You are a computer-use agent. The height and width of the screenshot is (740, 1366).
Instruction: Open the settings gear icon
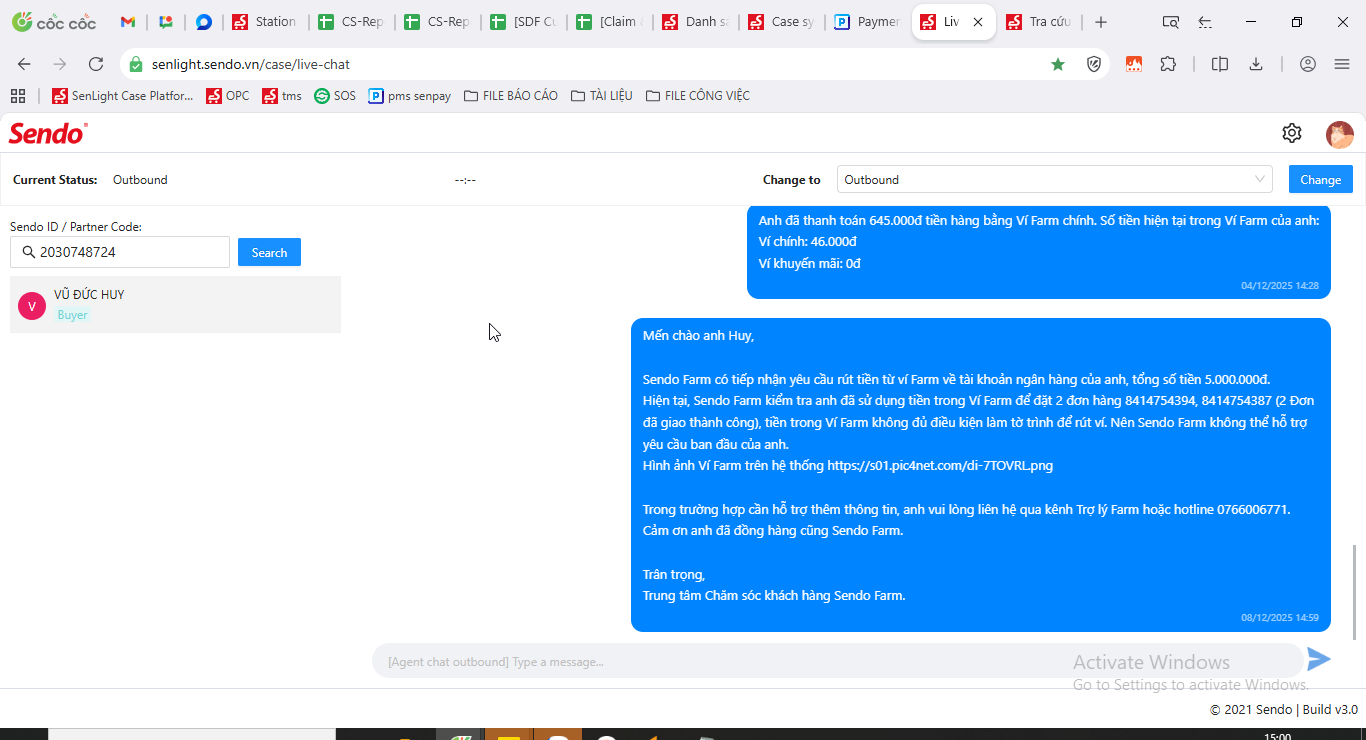pos(1292,133)
